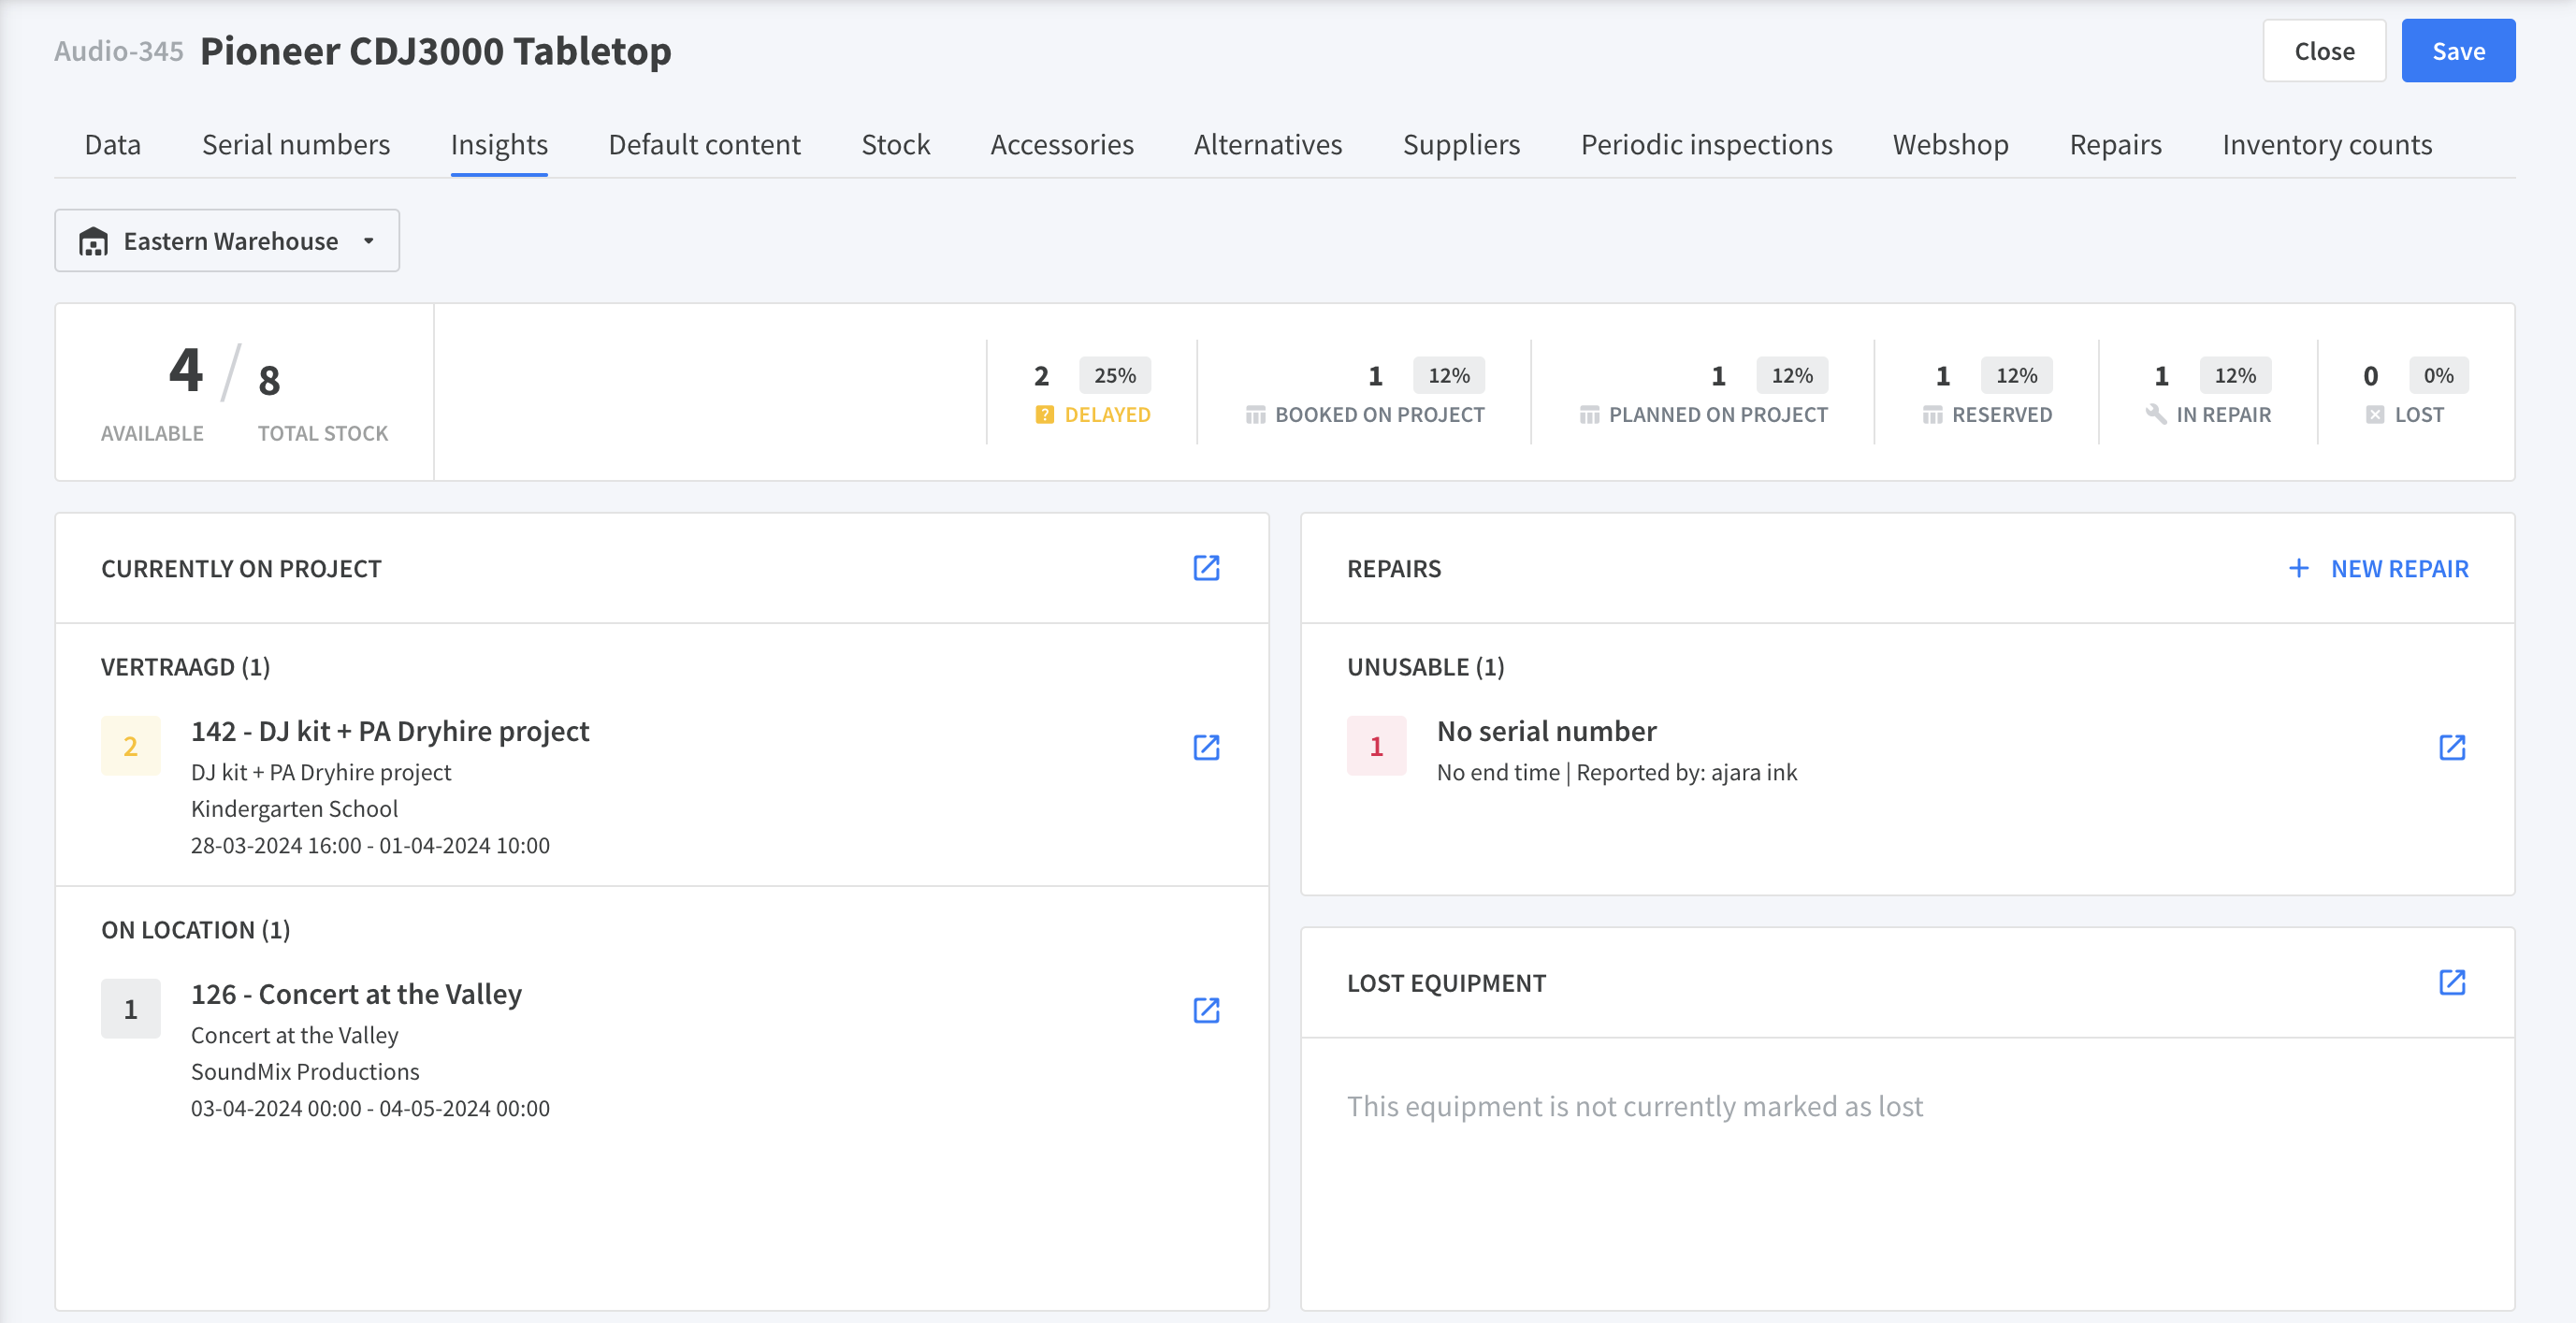Image resolution: width=2576 pixels, height=1323 pixels.
Task: Select the Insights tab
Action: tap(499, 144)
